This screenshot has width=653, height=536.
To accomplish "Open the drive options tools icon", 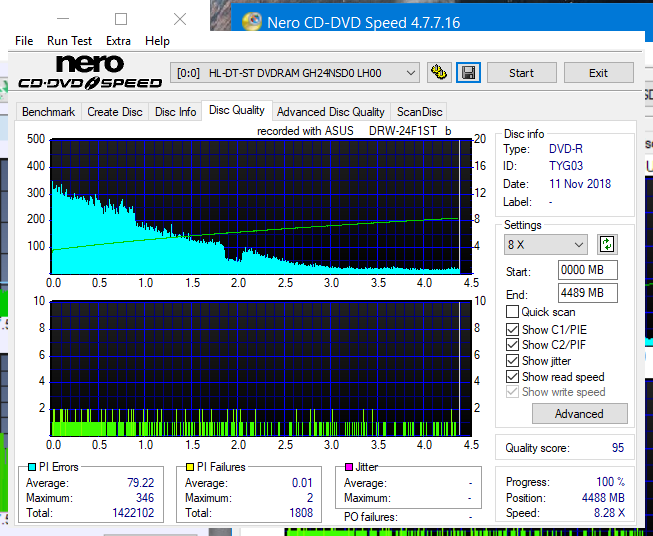I will click(x=439, y=73).
